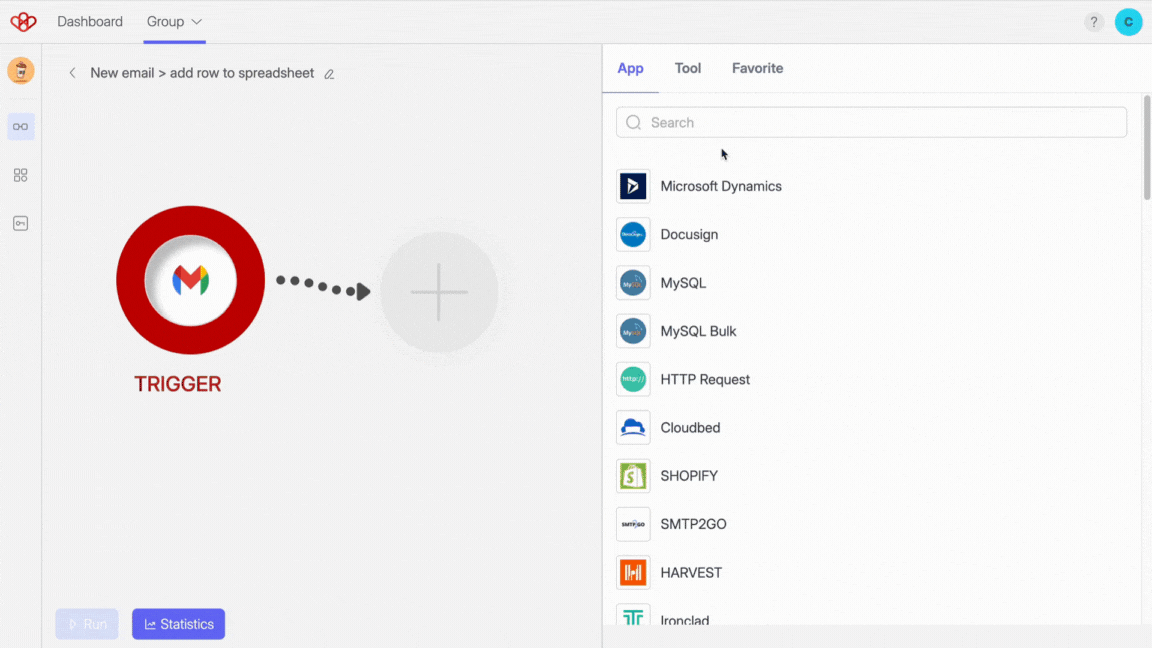Go to the Dashboard menu item

coord(90,22)
